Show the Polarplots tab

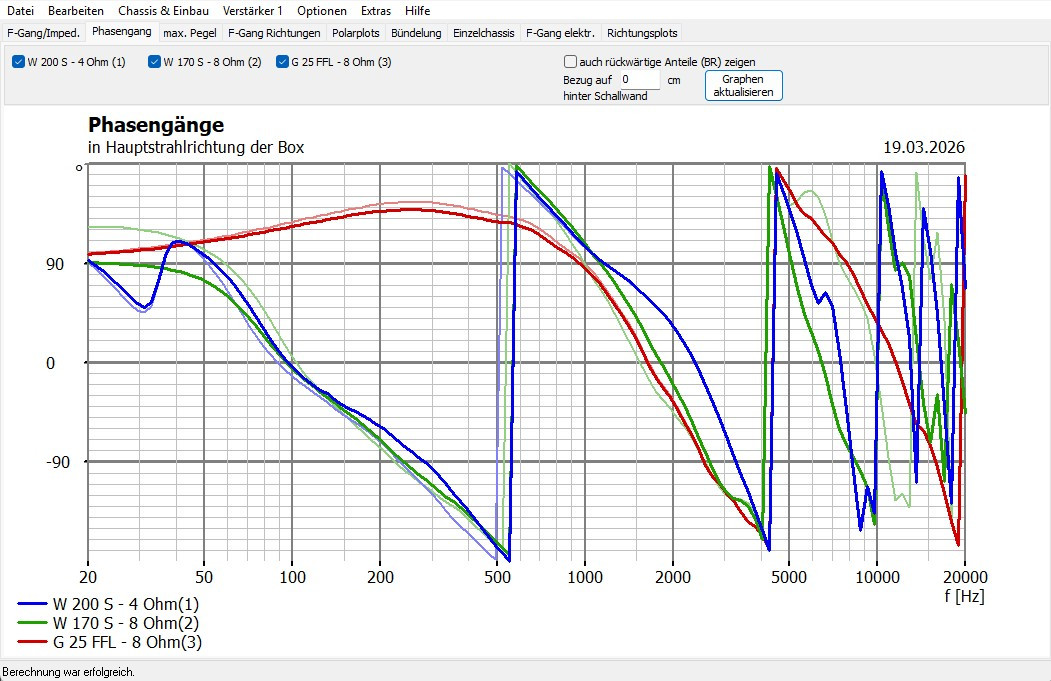355,32
